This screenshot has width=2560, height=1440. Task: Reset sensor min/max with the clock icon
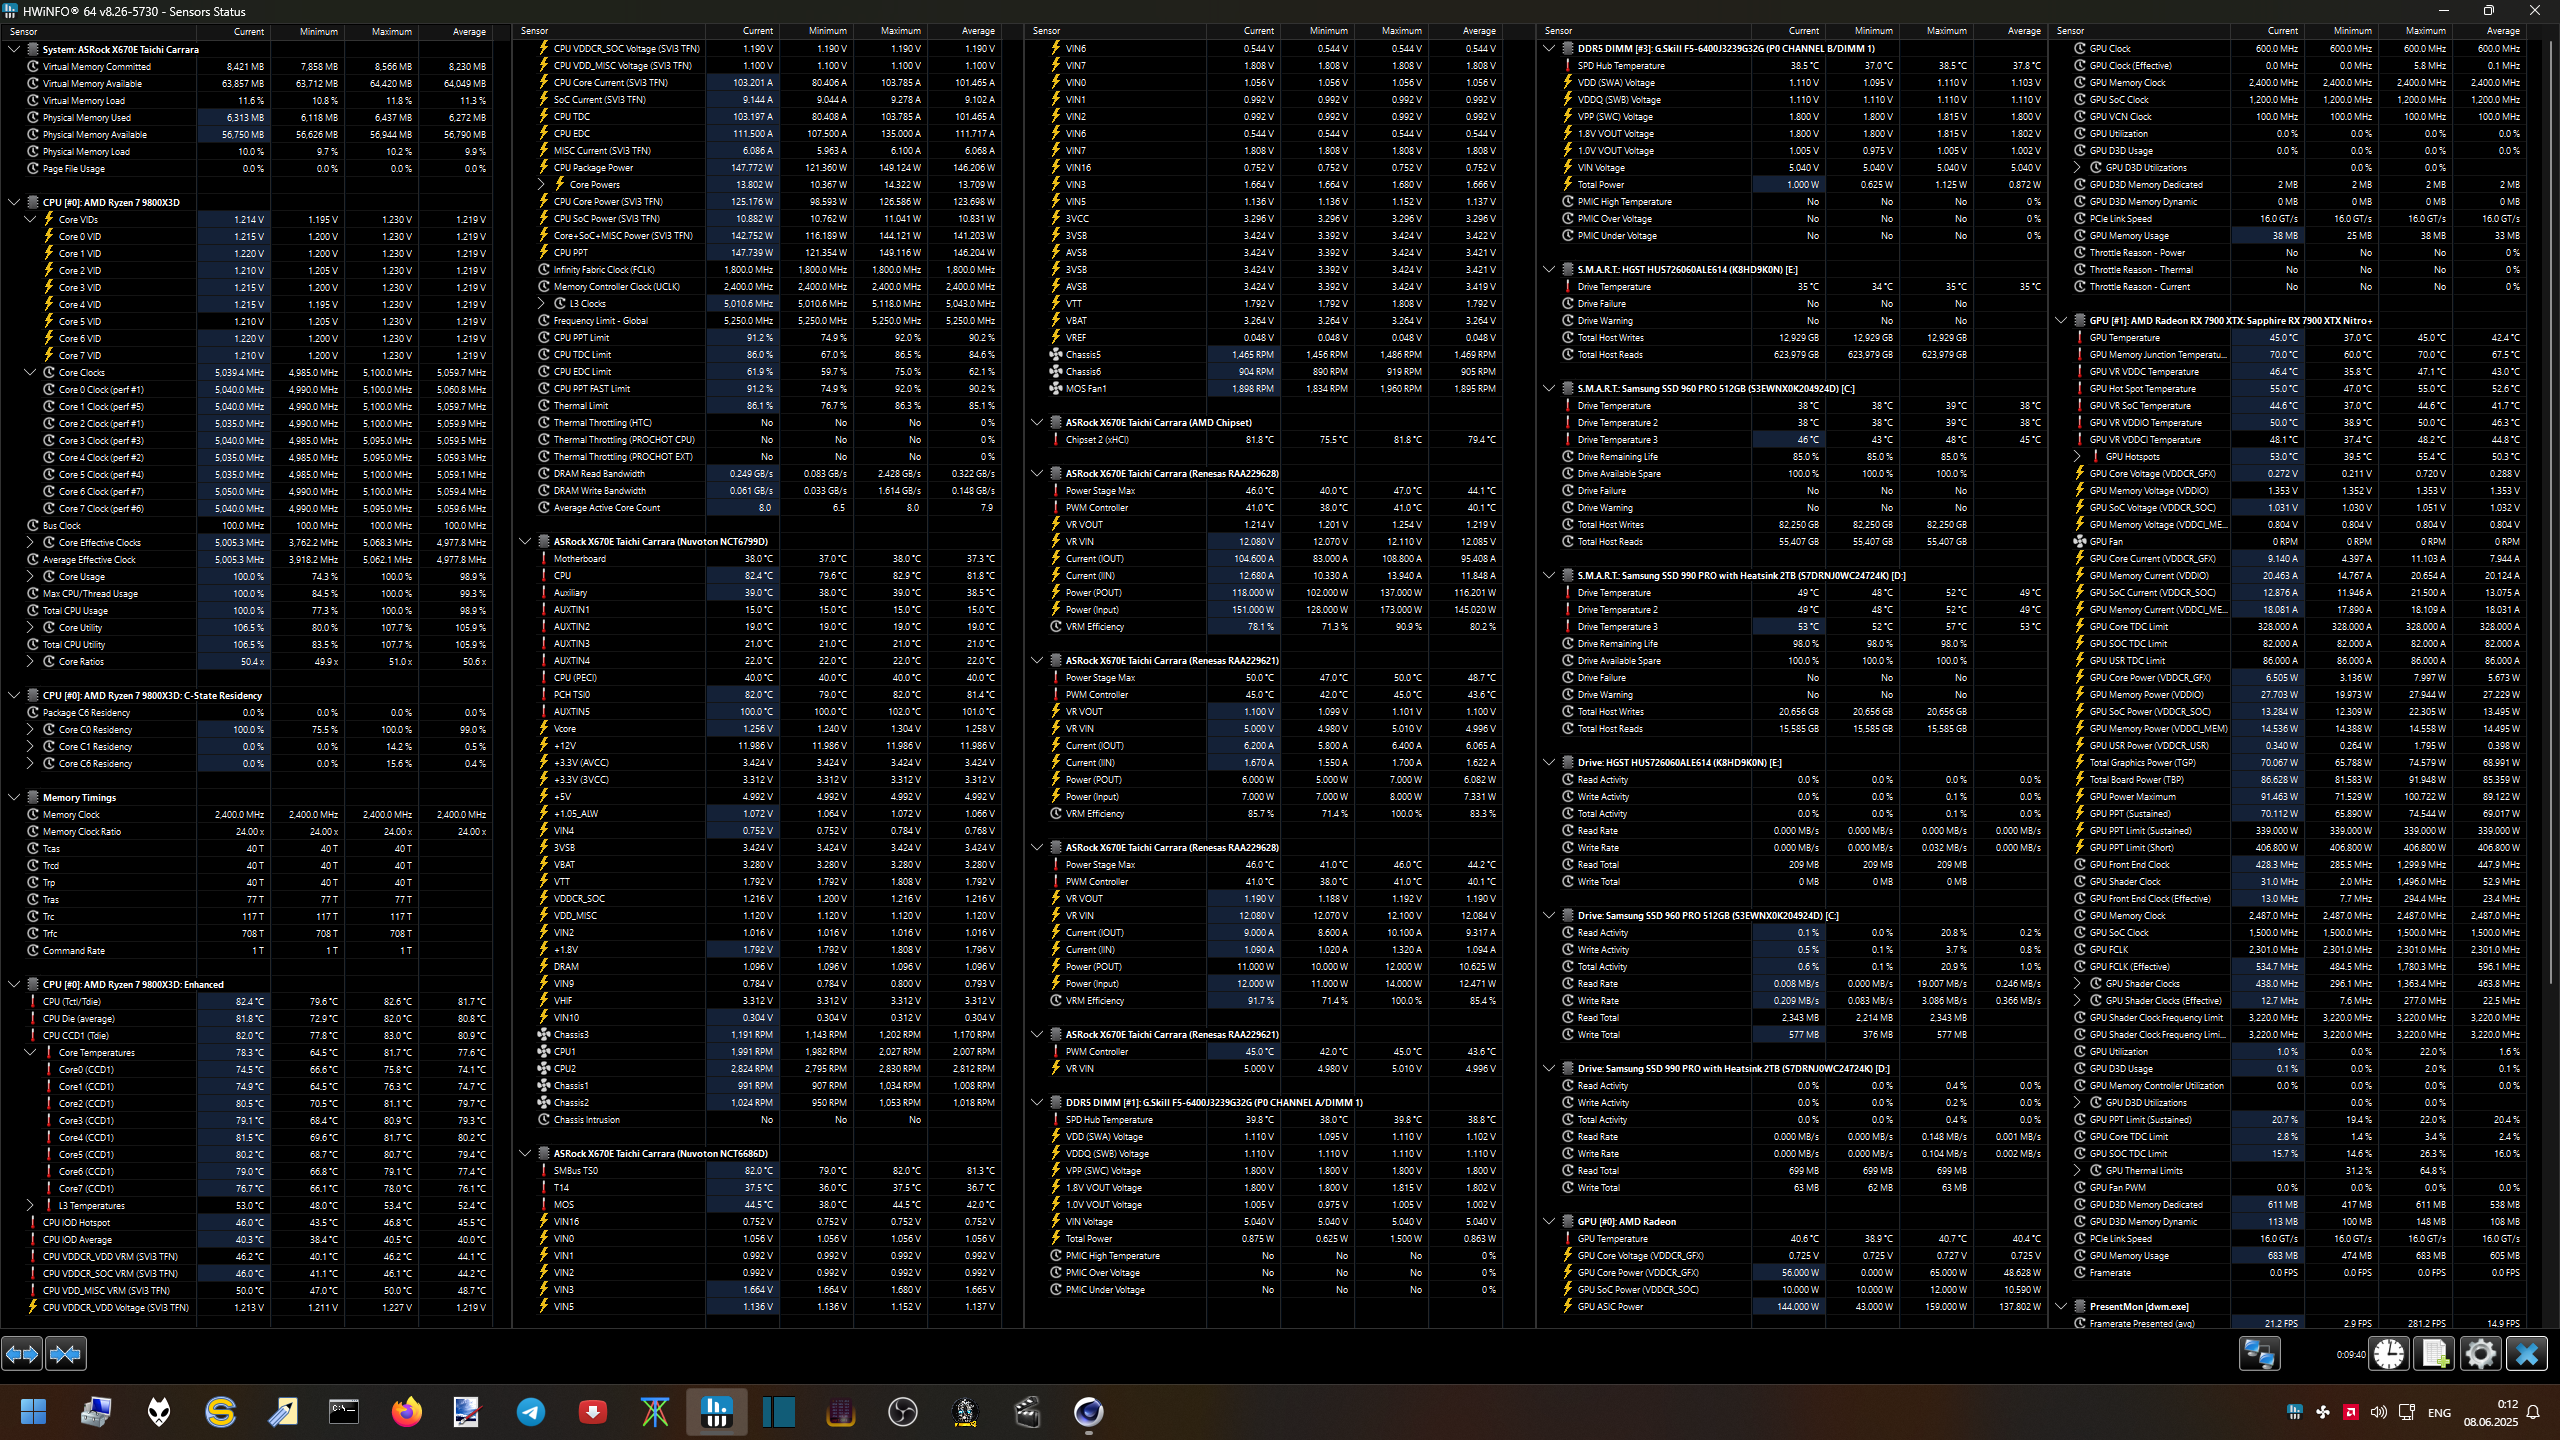(x=2389, y=1354)
